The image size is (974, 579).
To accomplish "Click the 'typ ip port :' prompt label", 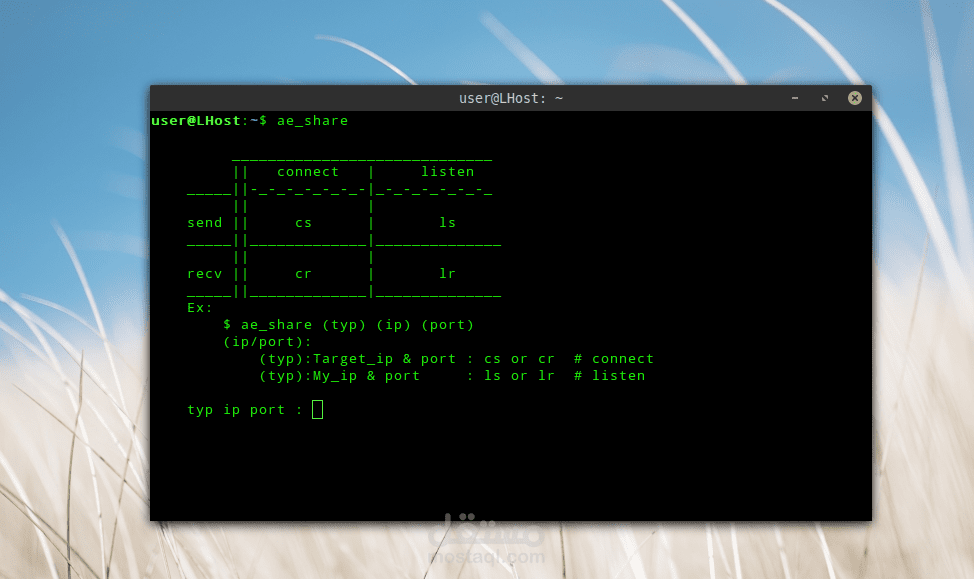I will point(245,410).
